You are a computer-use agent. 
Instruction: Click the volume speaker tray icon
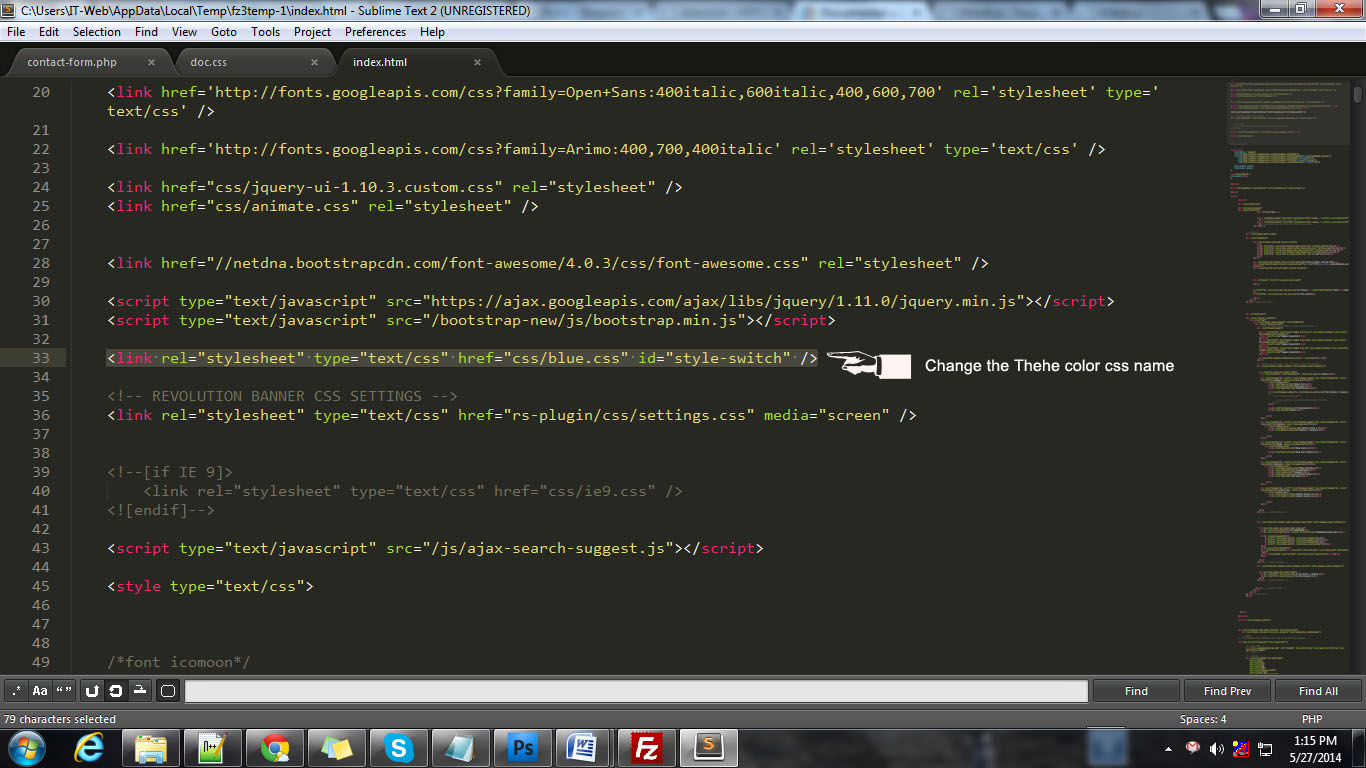point(1216,748)
